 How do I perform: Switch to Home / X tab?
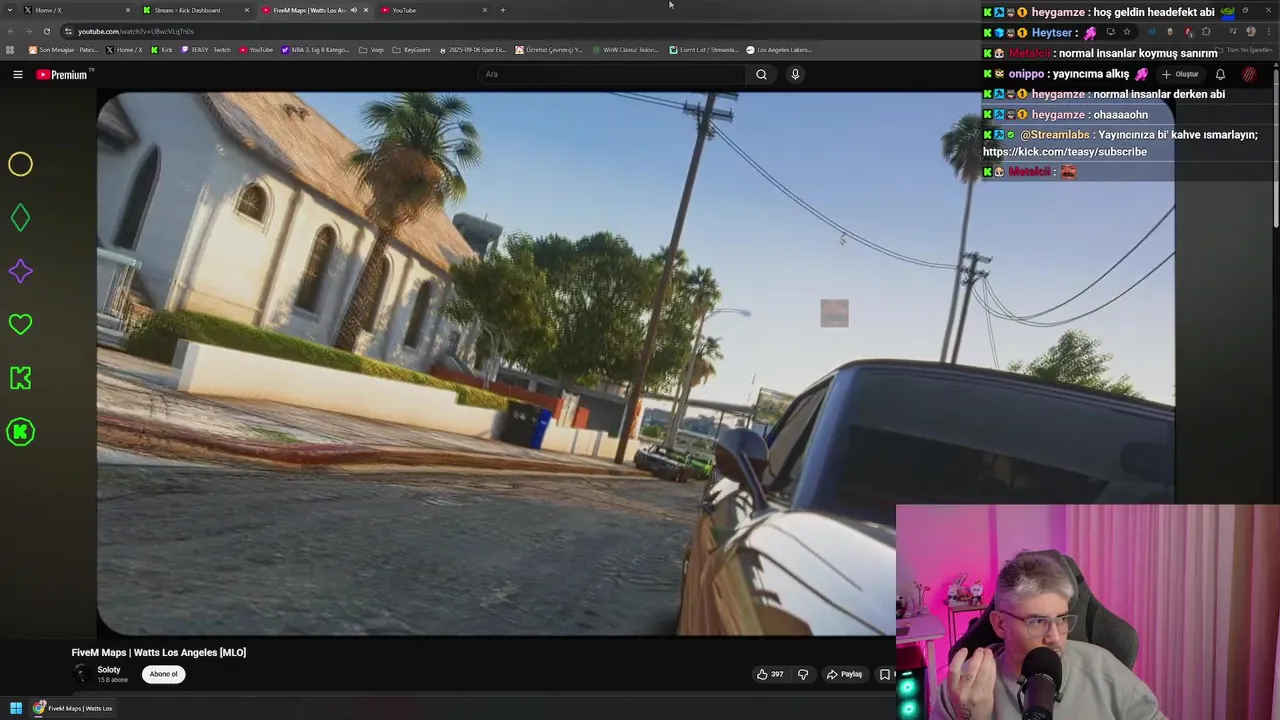(75, 10)
